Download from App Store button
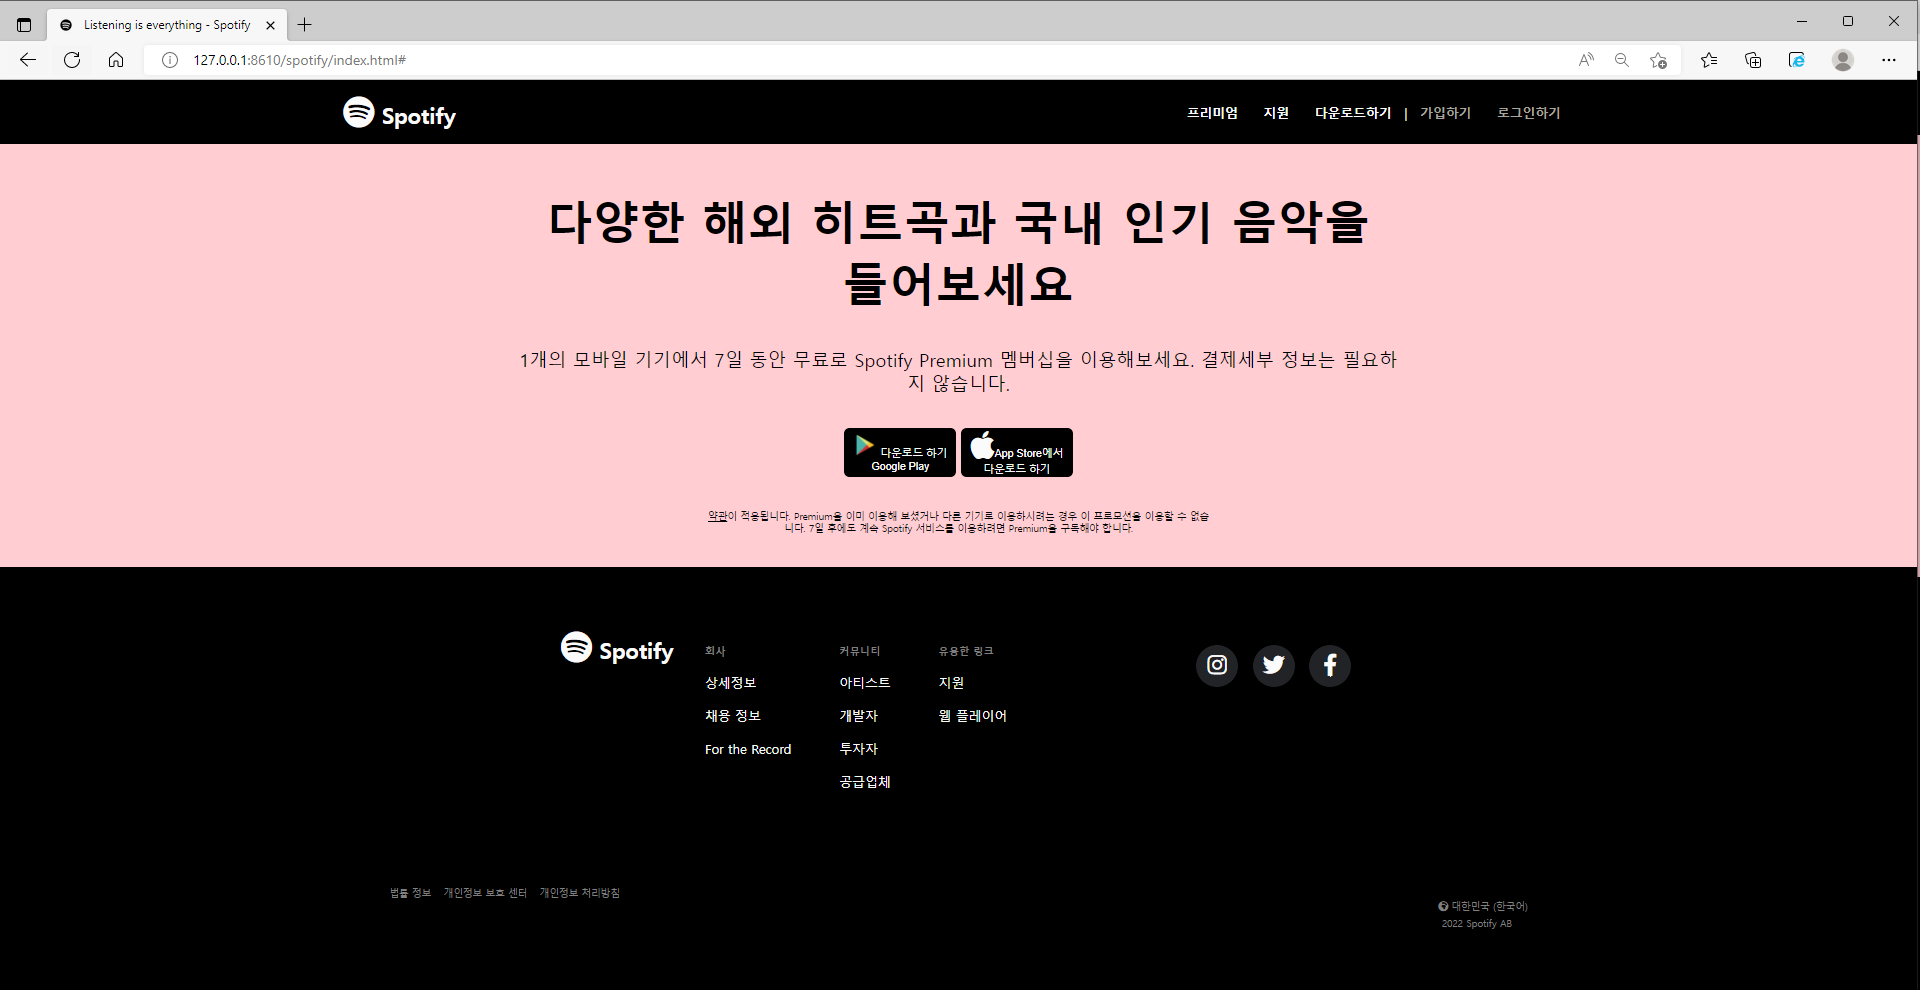The image size is (1920, 990). [1017, 453]
